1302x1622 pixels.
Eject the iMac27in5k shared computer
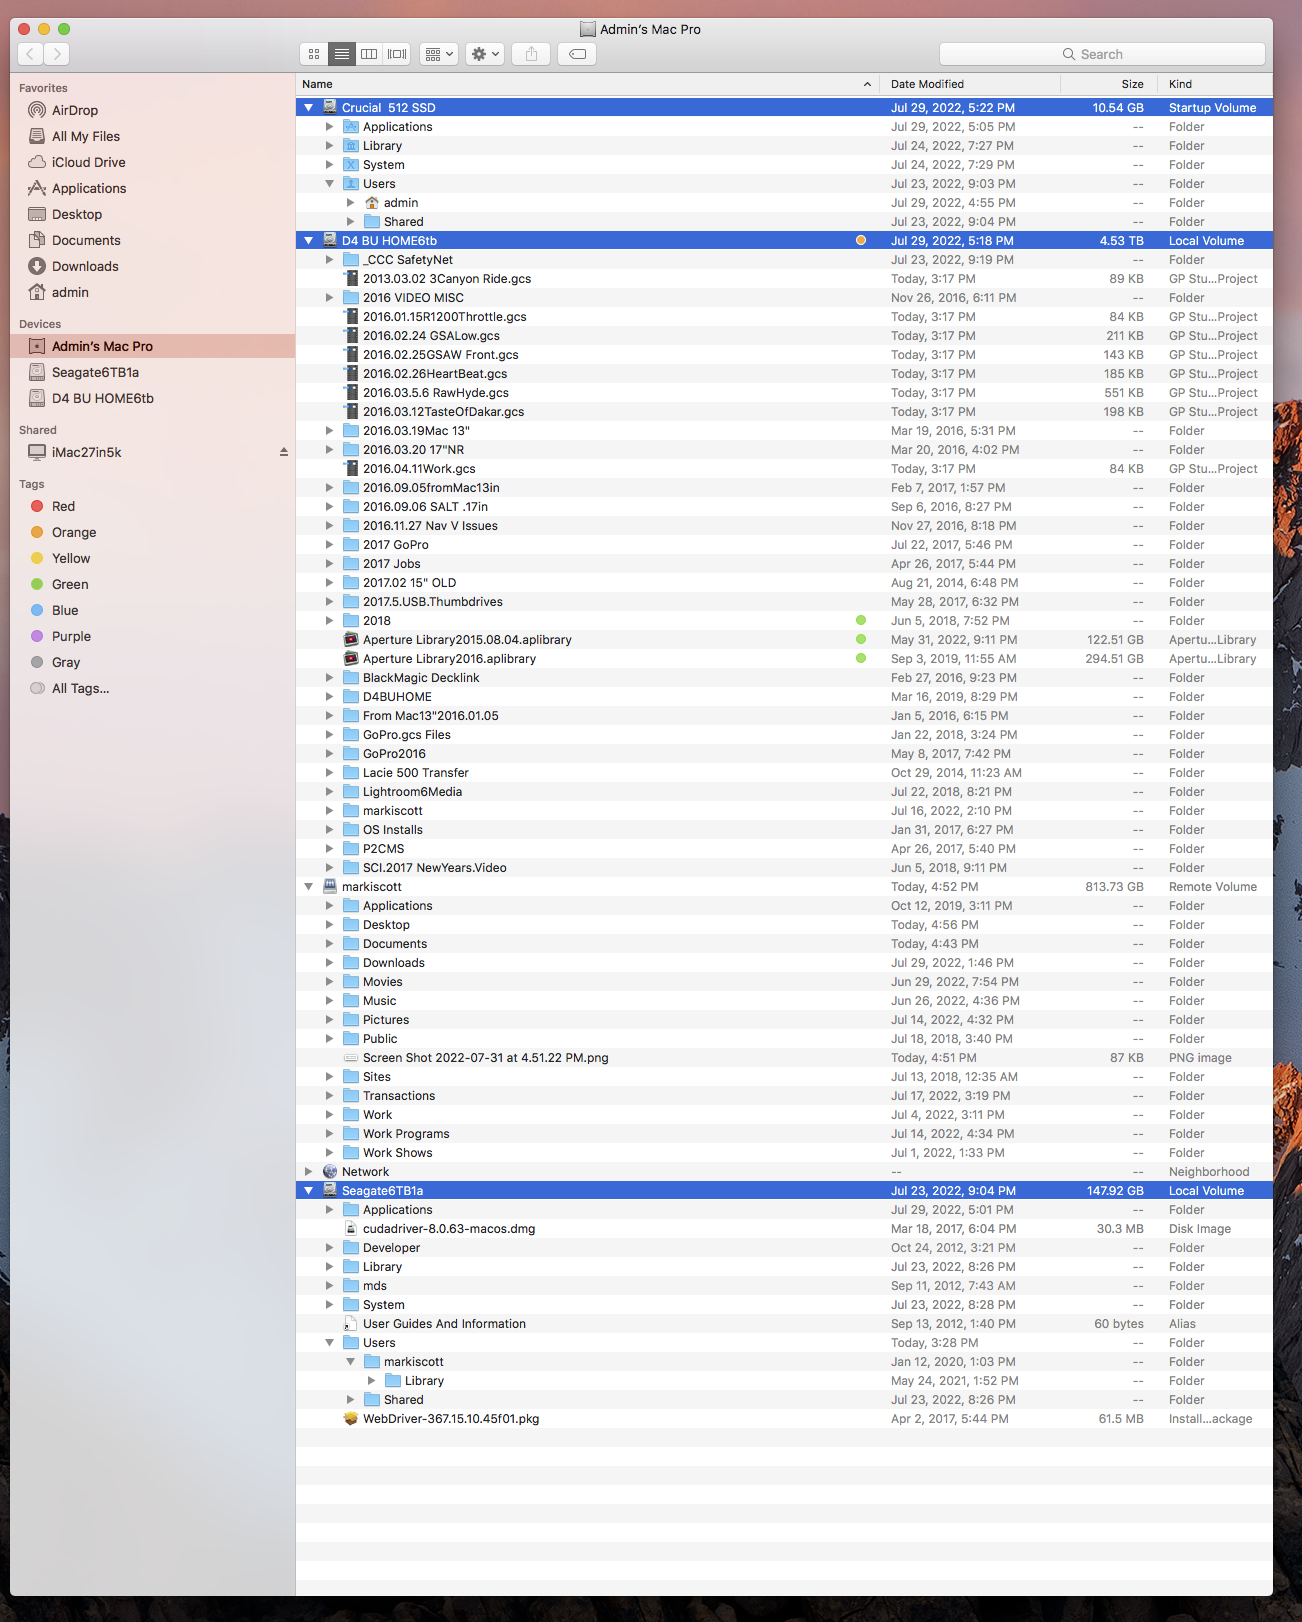(284, 452)
